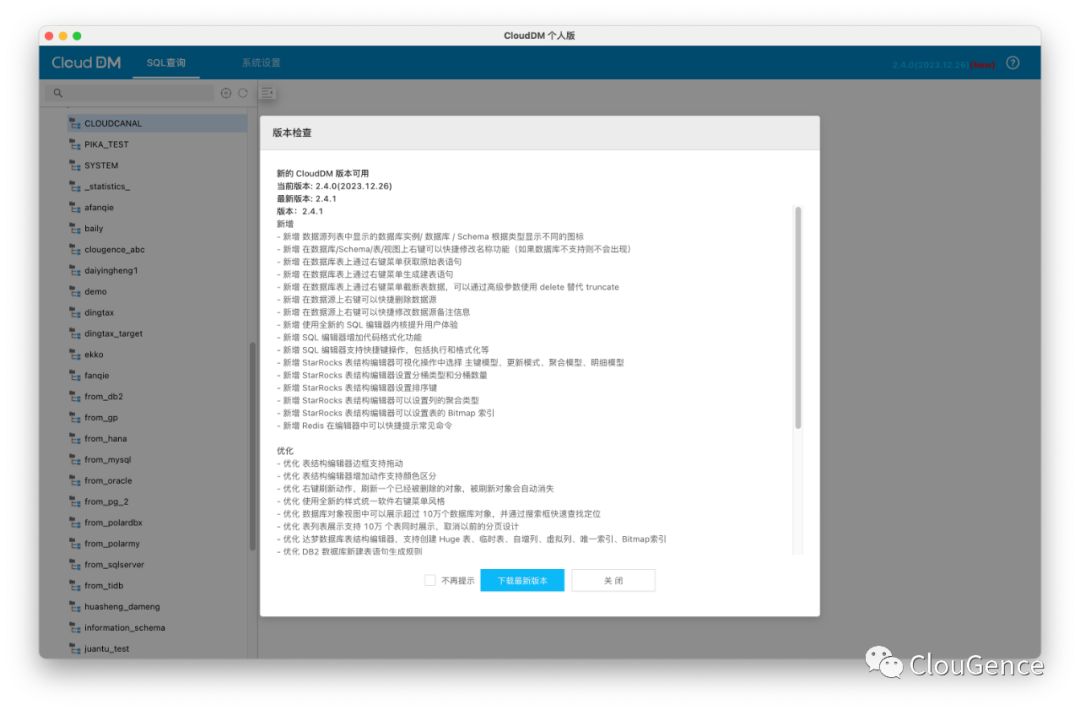
Task: Collapse the sidebar panel toggle icon
Action: click(267, 93)
